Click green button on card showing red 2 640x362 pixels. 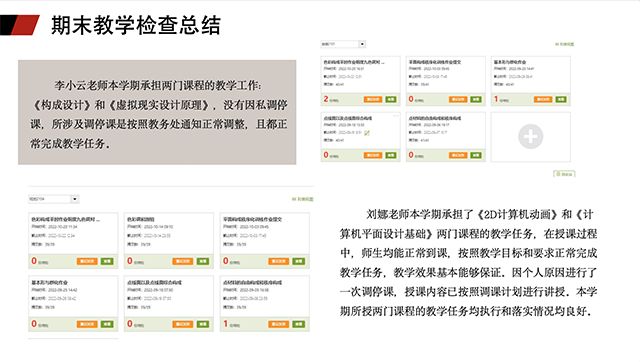click(x=391, y=99)
